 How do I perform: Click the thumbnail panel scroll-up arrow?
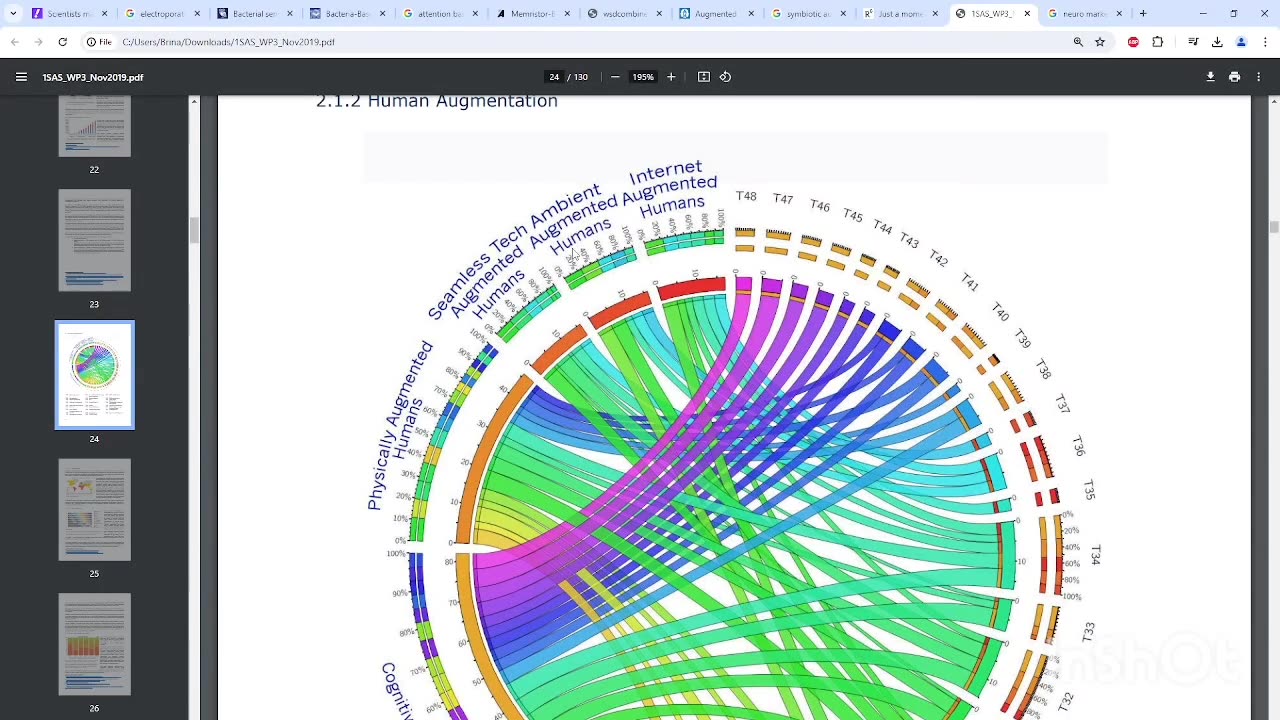(x=194, y=101)
